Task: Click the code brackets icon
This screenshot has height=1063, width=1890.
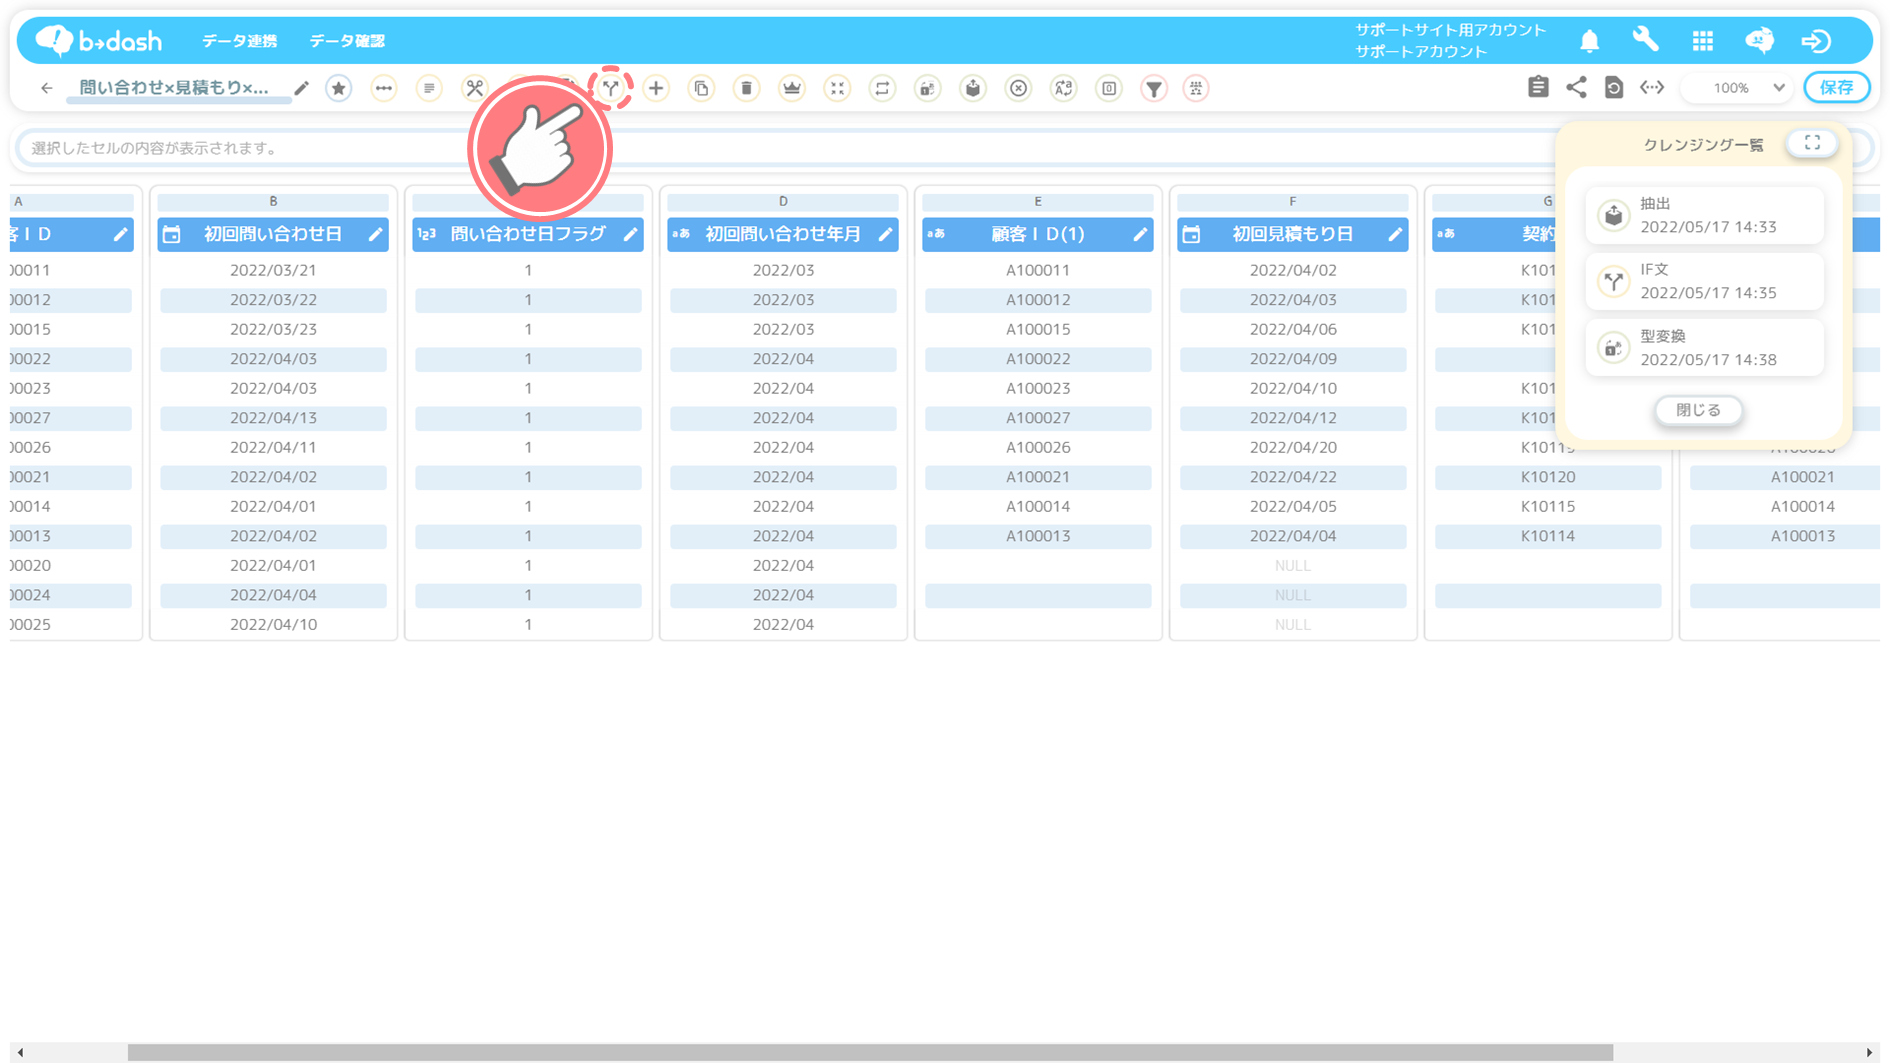Action: [1652, 87]
